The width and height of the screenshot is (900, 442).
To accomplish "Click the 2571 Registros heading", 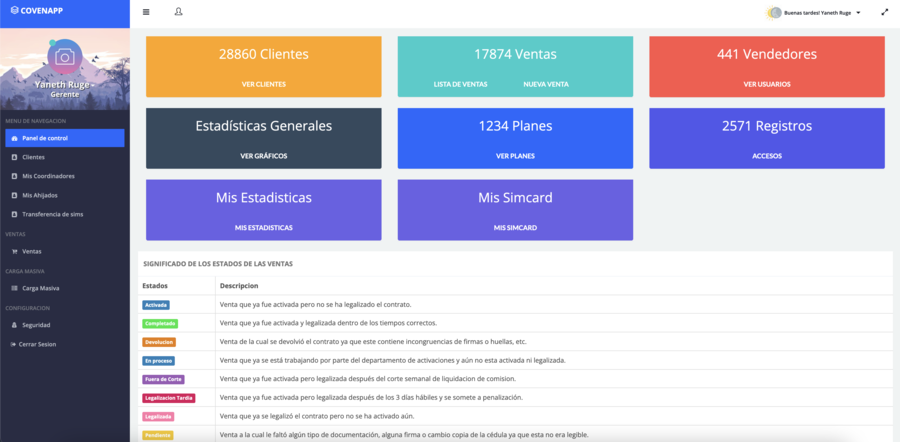I will (767, 126).
